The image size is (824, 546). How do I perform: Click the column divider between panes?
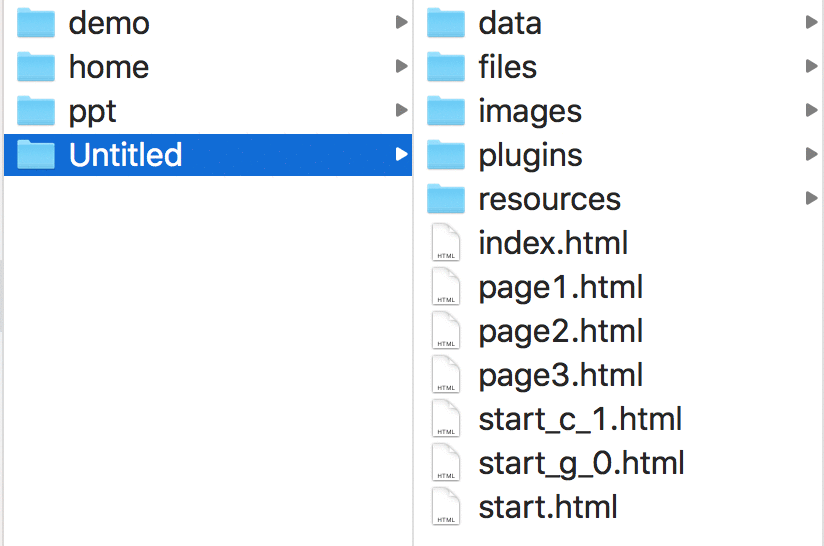(x=413, y=273)
